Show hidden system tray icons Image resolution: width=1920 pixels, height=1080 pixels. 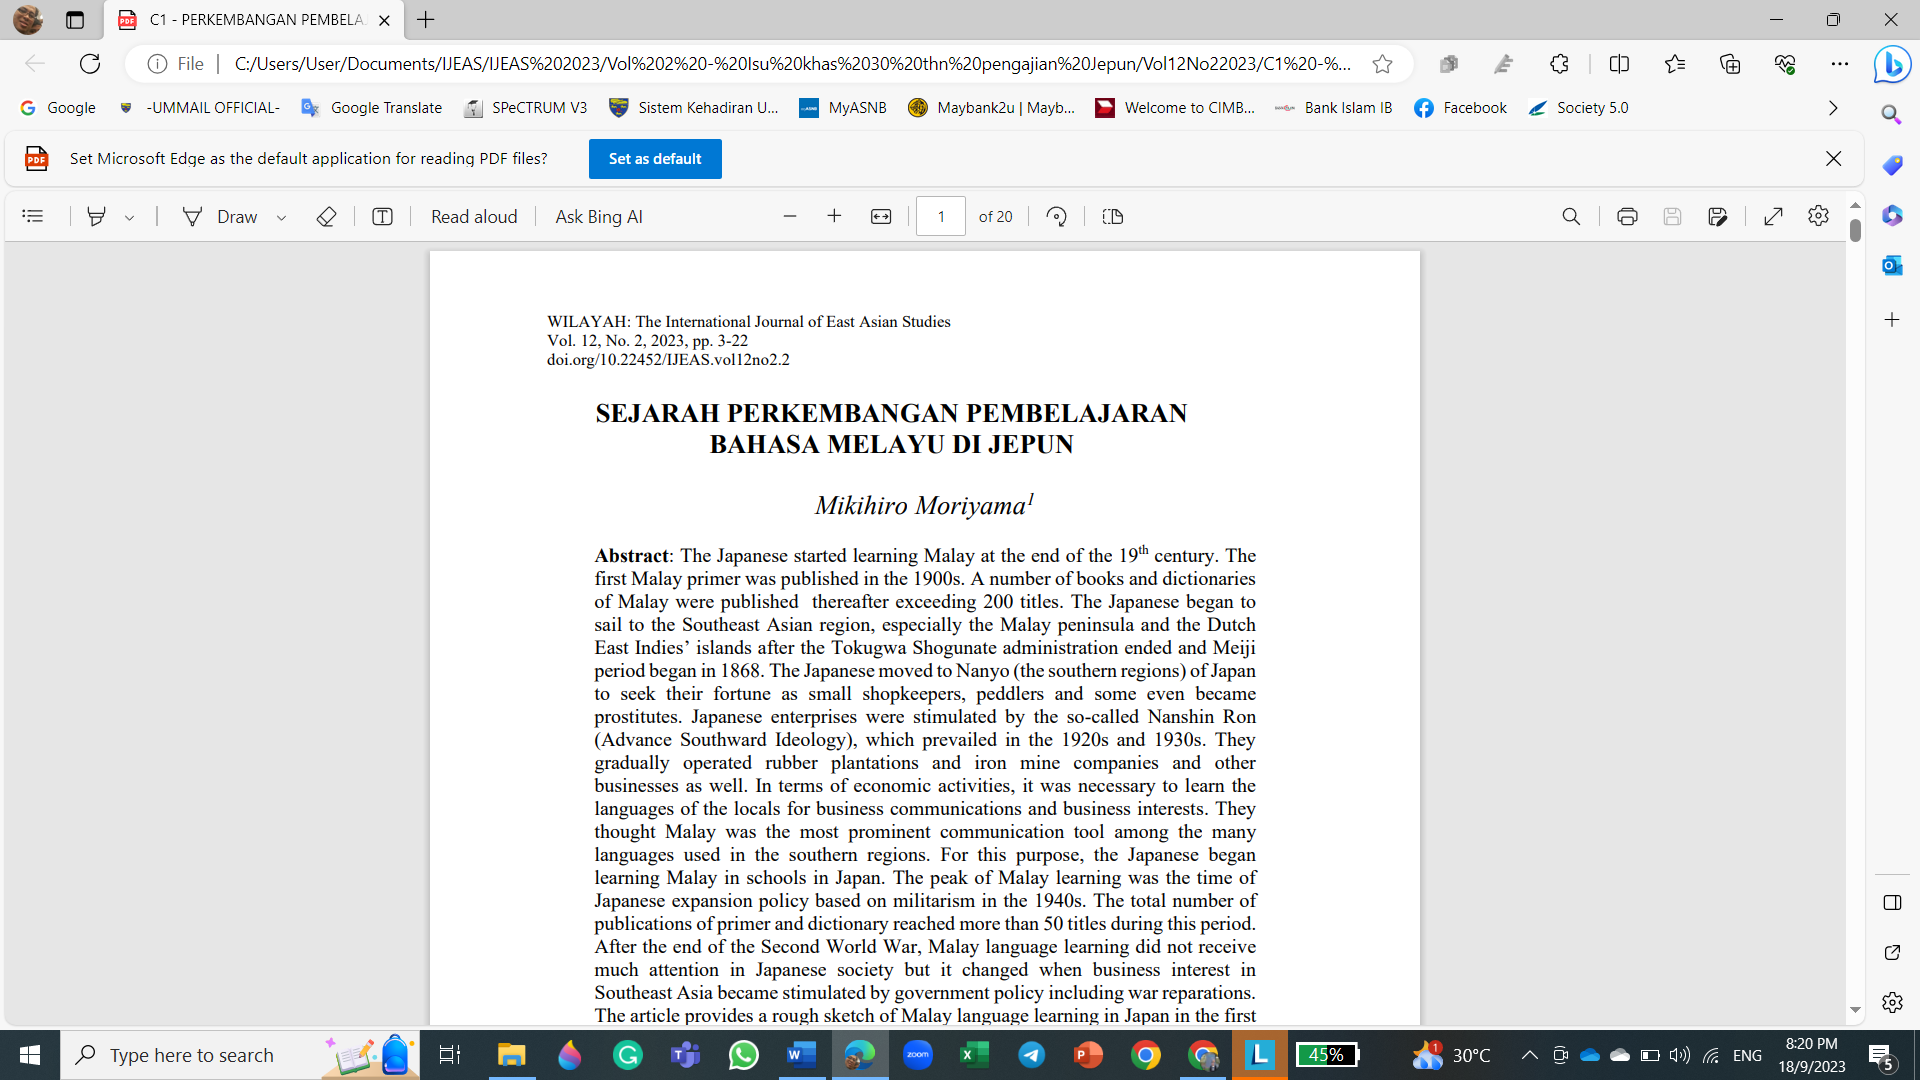pos(1529,1055)
